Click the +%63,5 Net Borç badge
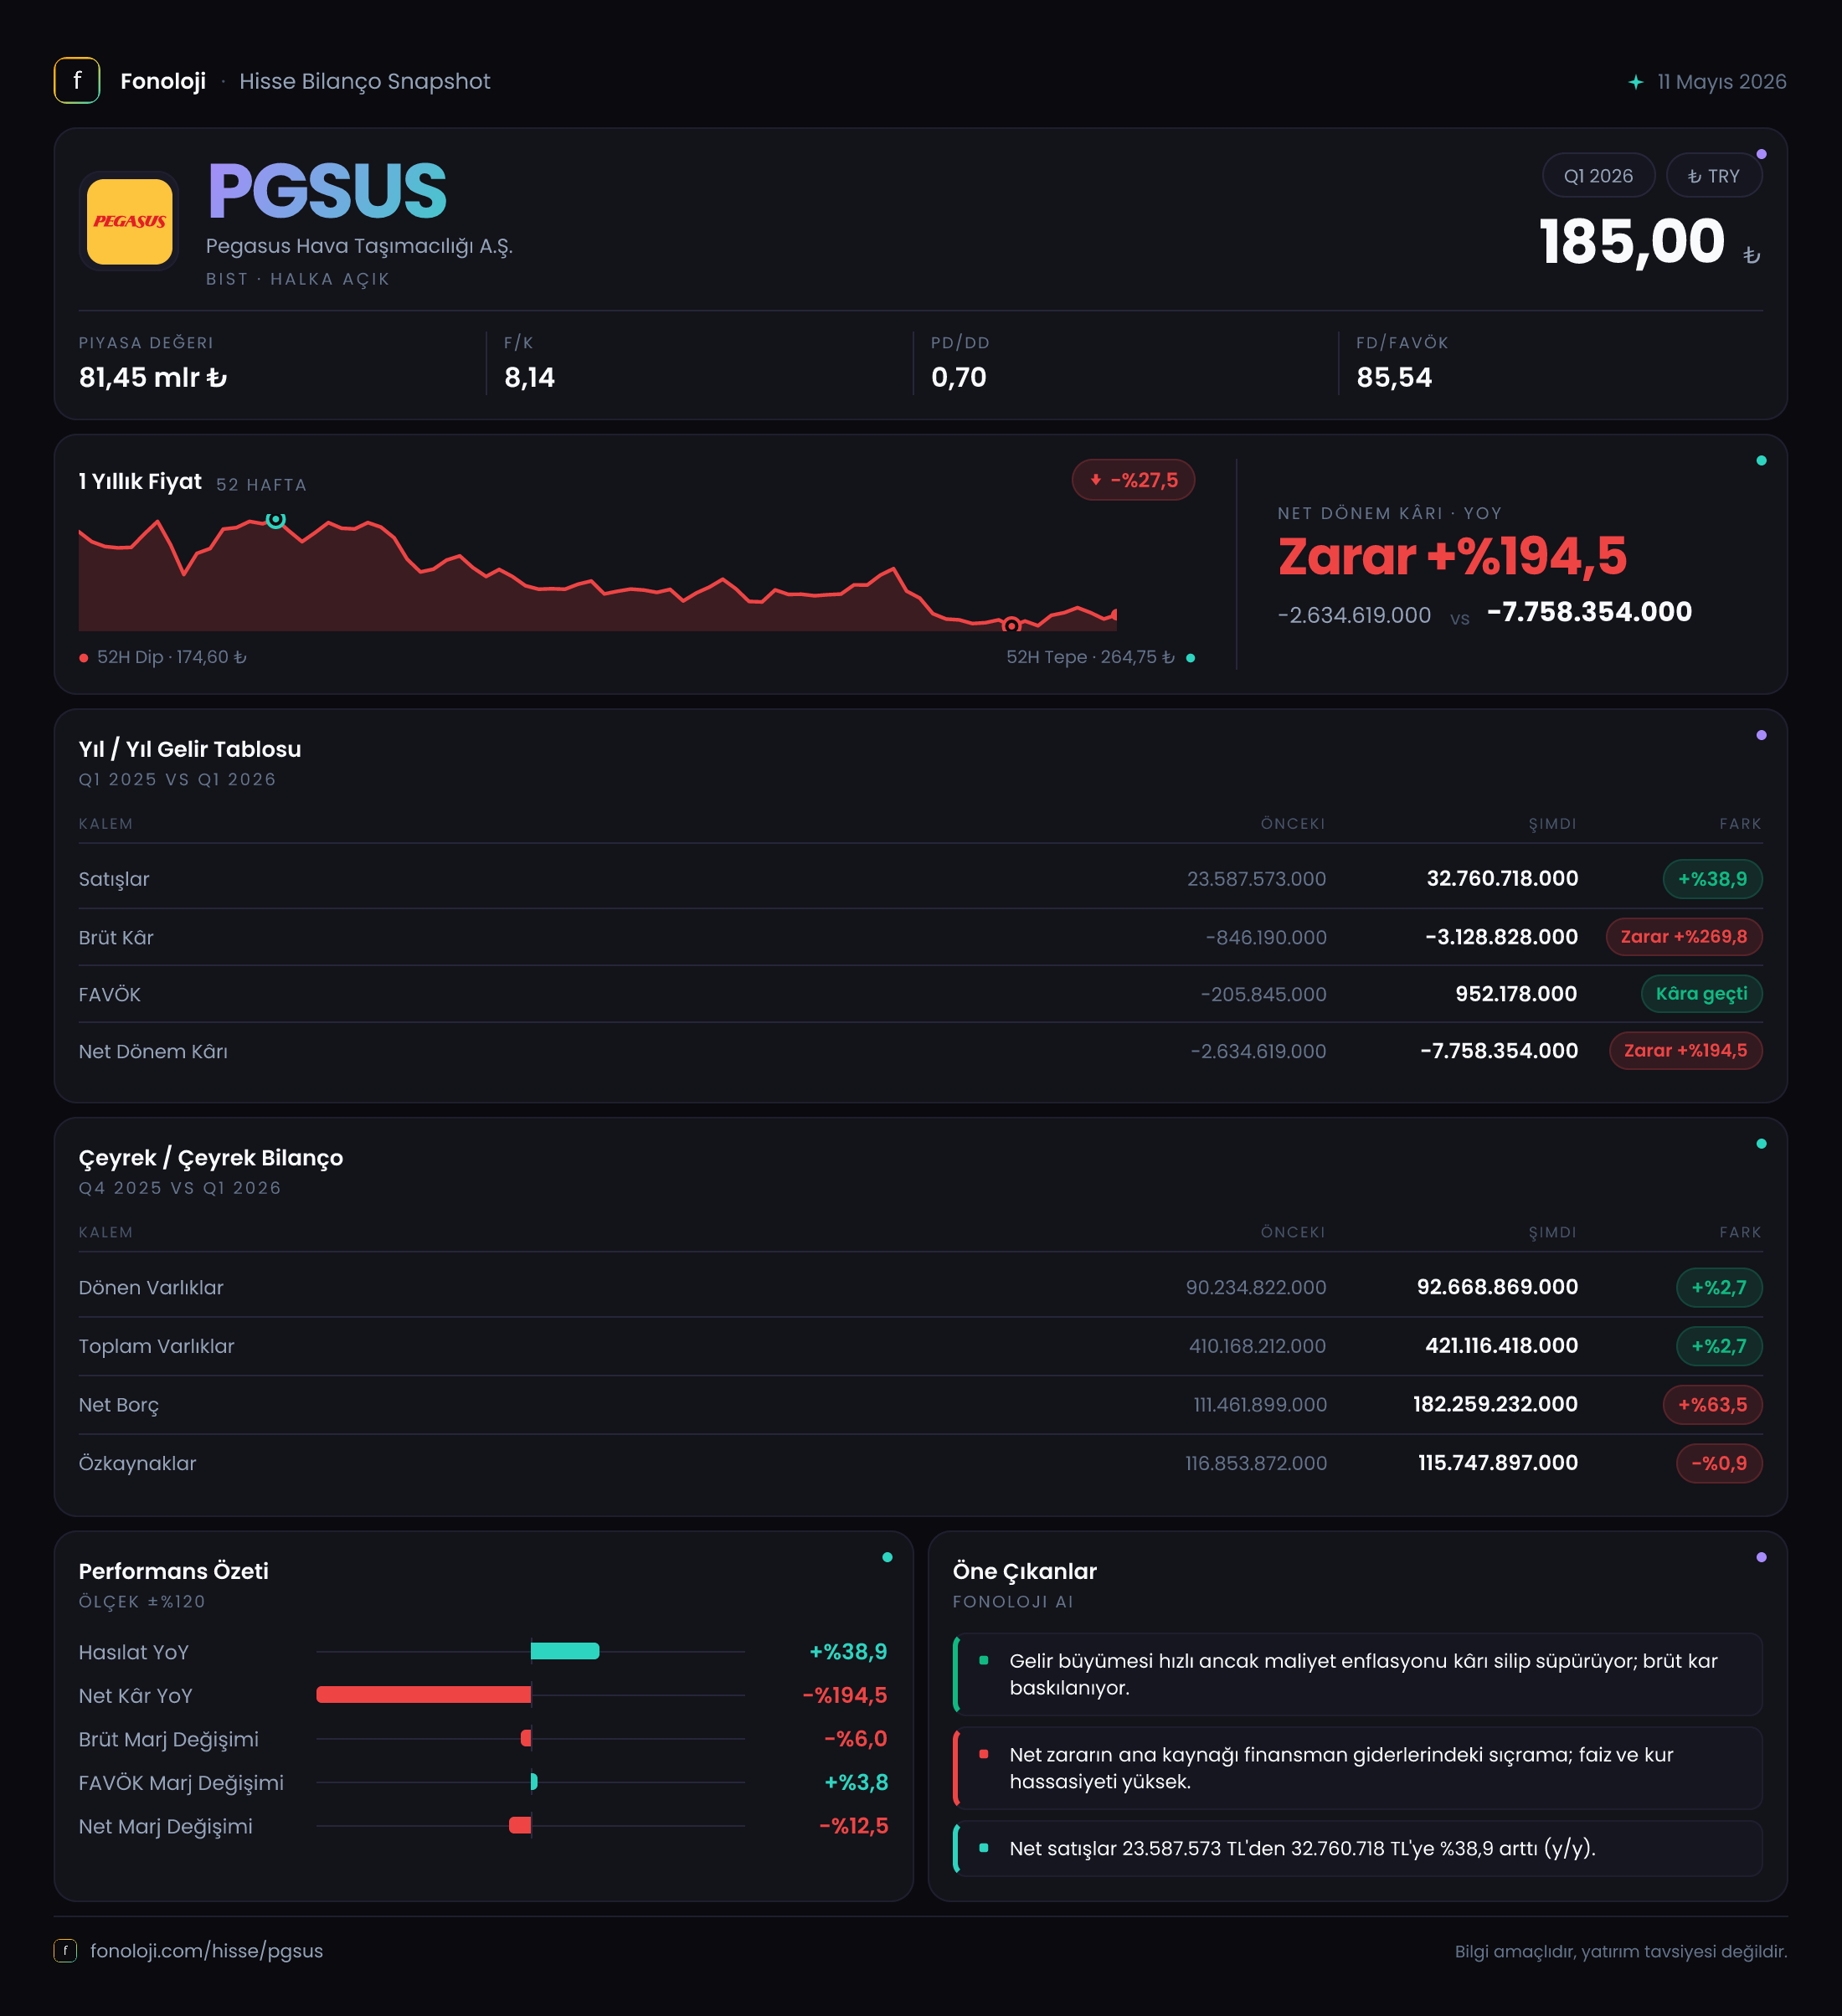 [x=1712, y=1405]
